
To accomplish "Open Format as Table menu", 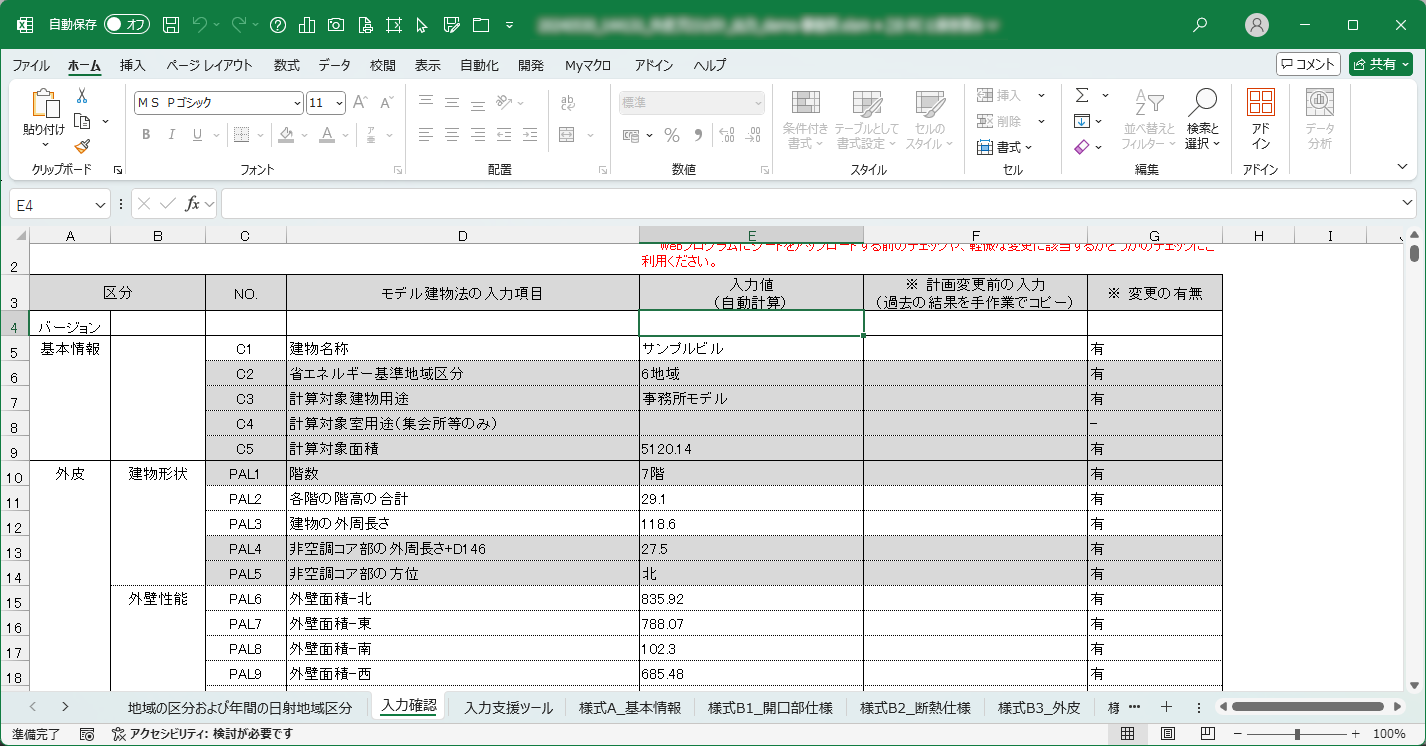I will (867, 120).
